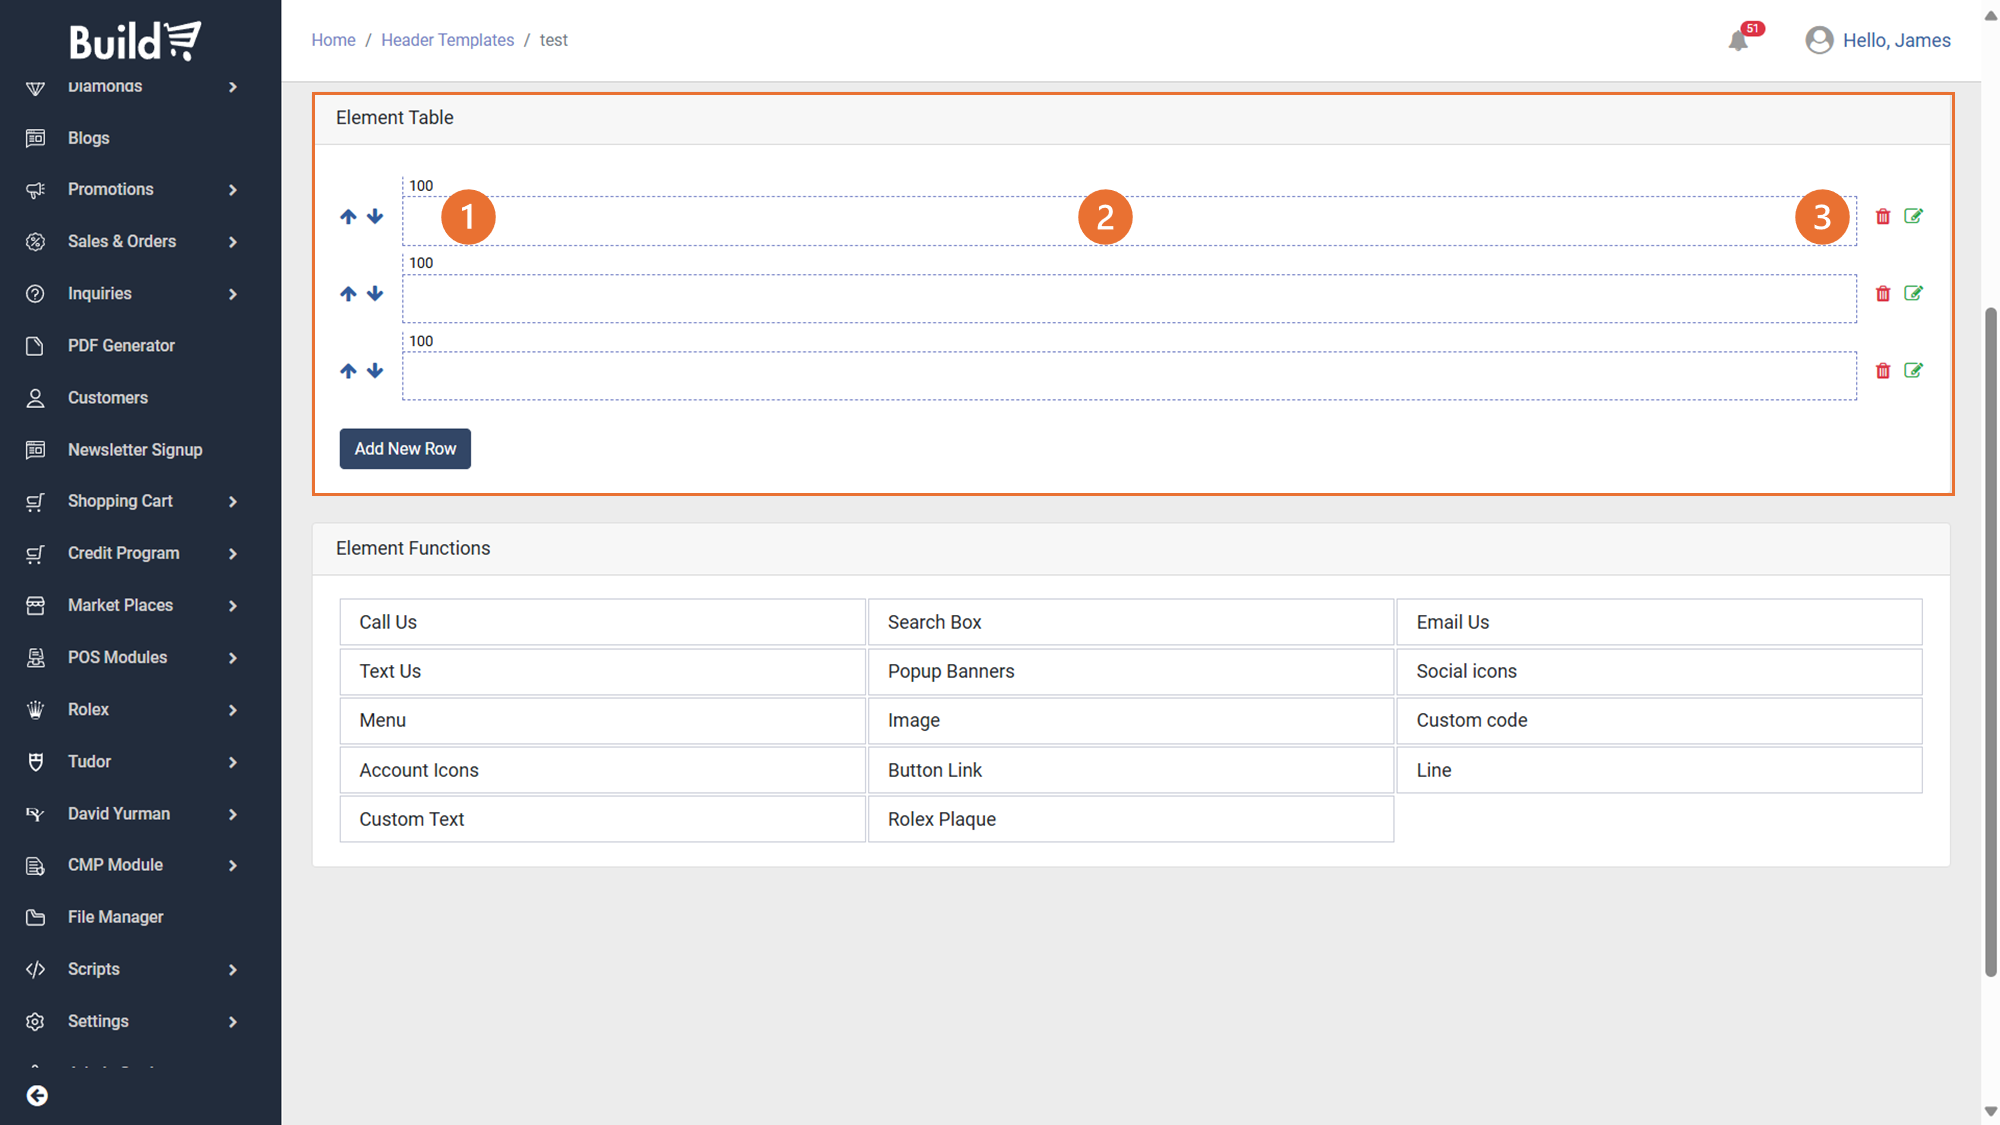Image resolution: width=2000 pixels, height=1125 pixels.
Task: Delete the first element table row
Action: pos(1883,217)
